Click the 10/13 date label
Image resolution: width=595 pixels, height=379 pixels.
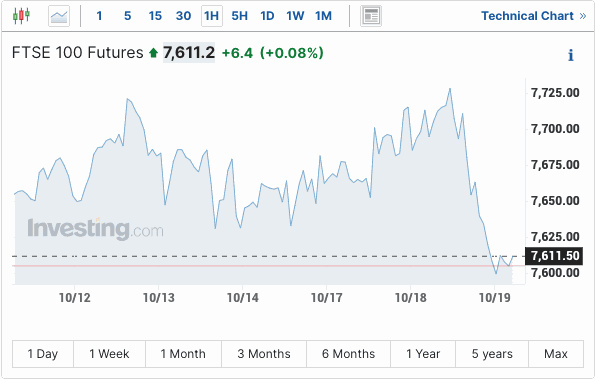point(159,298)
